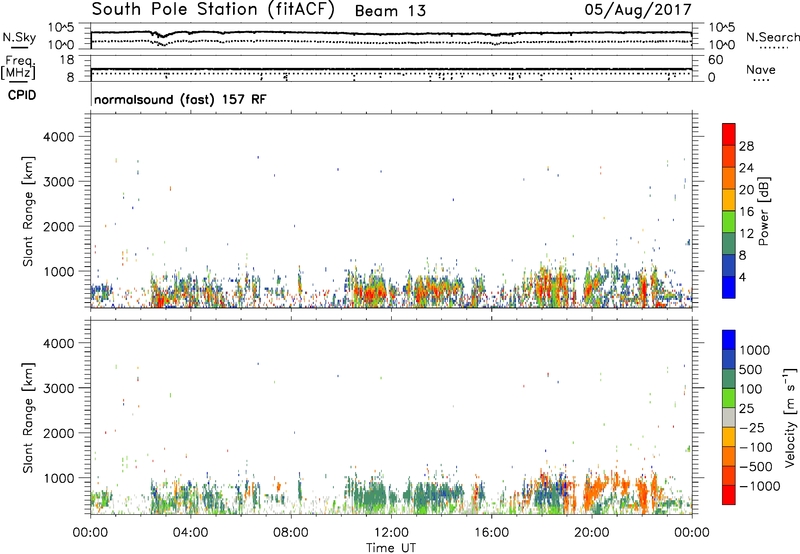Click the title 'South Pole Station (fitACF)'

(x=213, y=10)
